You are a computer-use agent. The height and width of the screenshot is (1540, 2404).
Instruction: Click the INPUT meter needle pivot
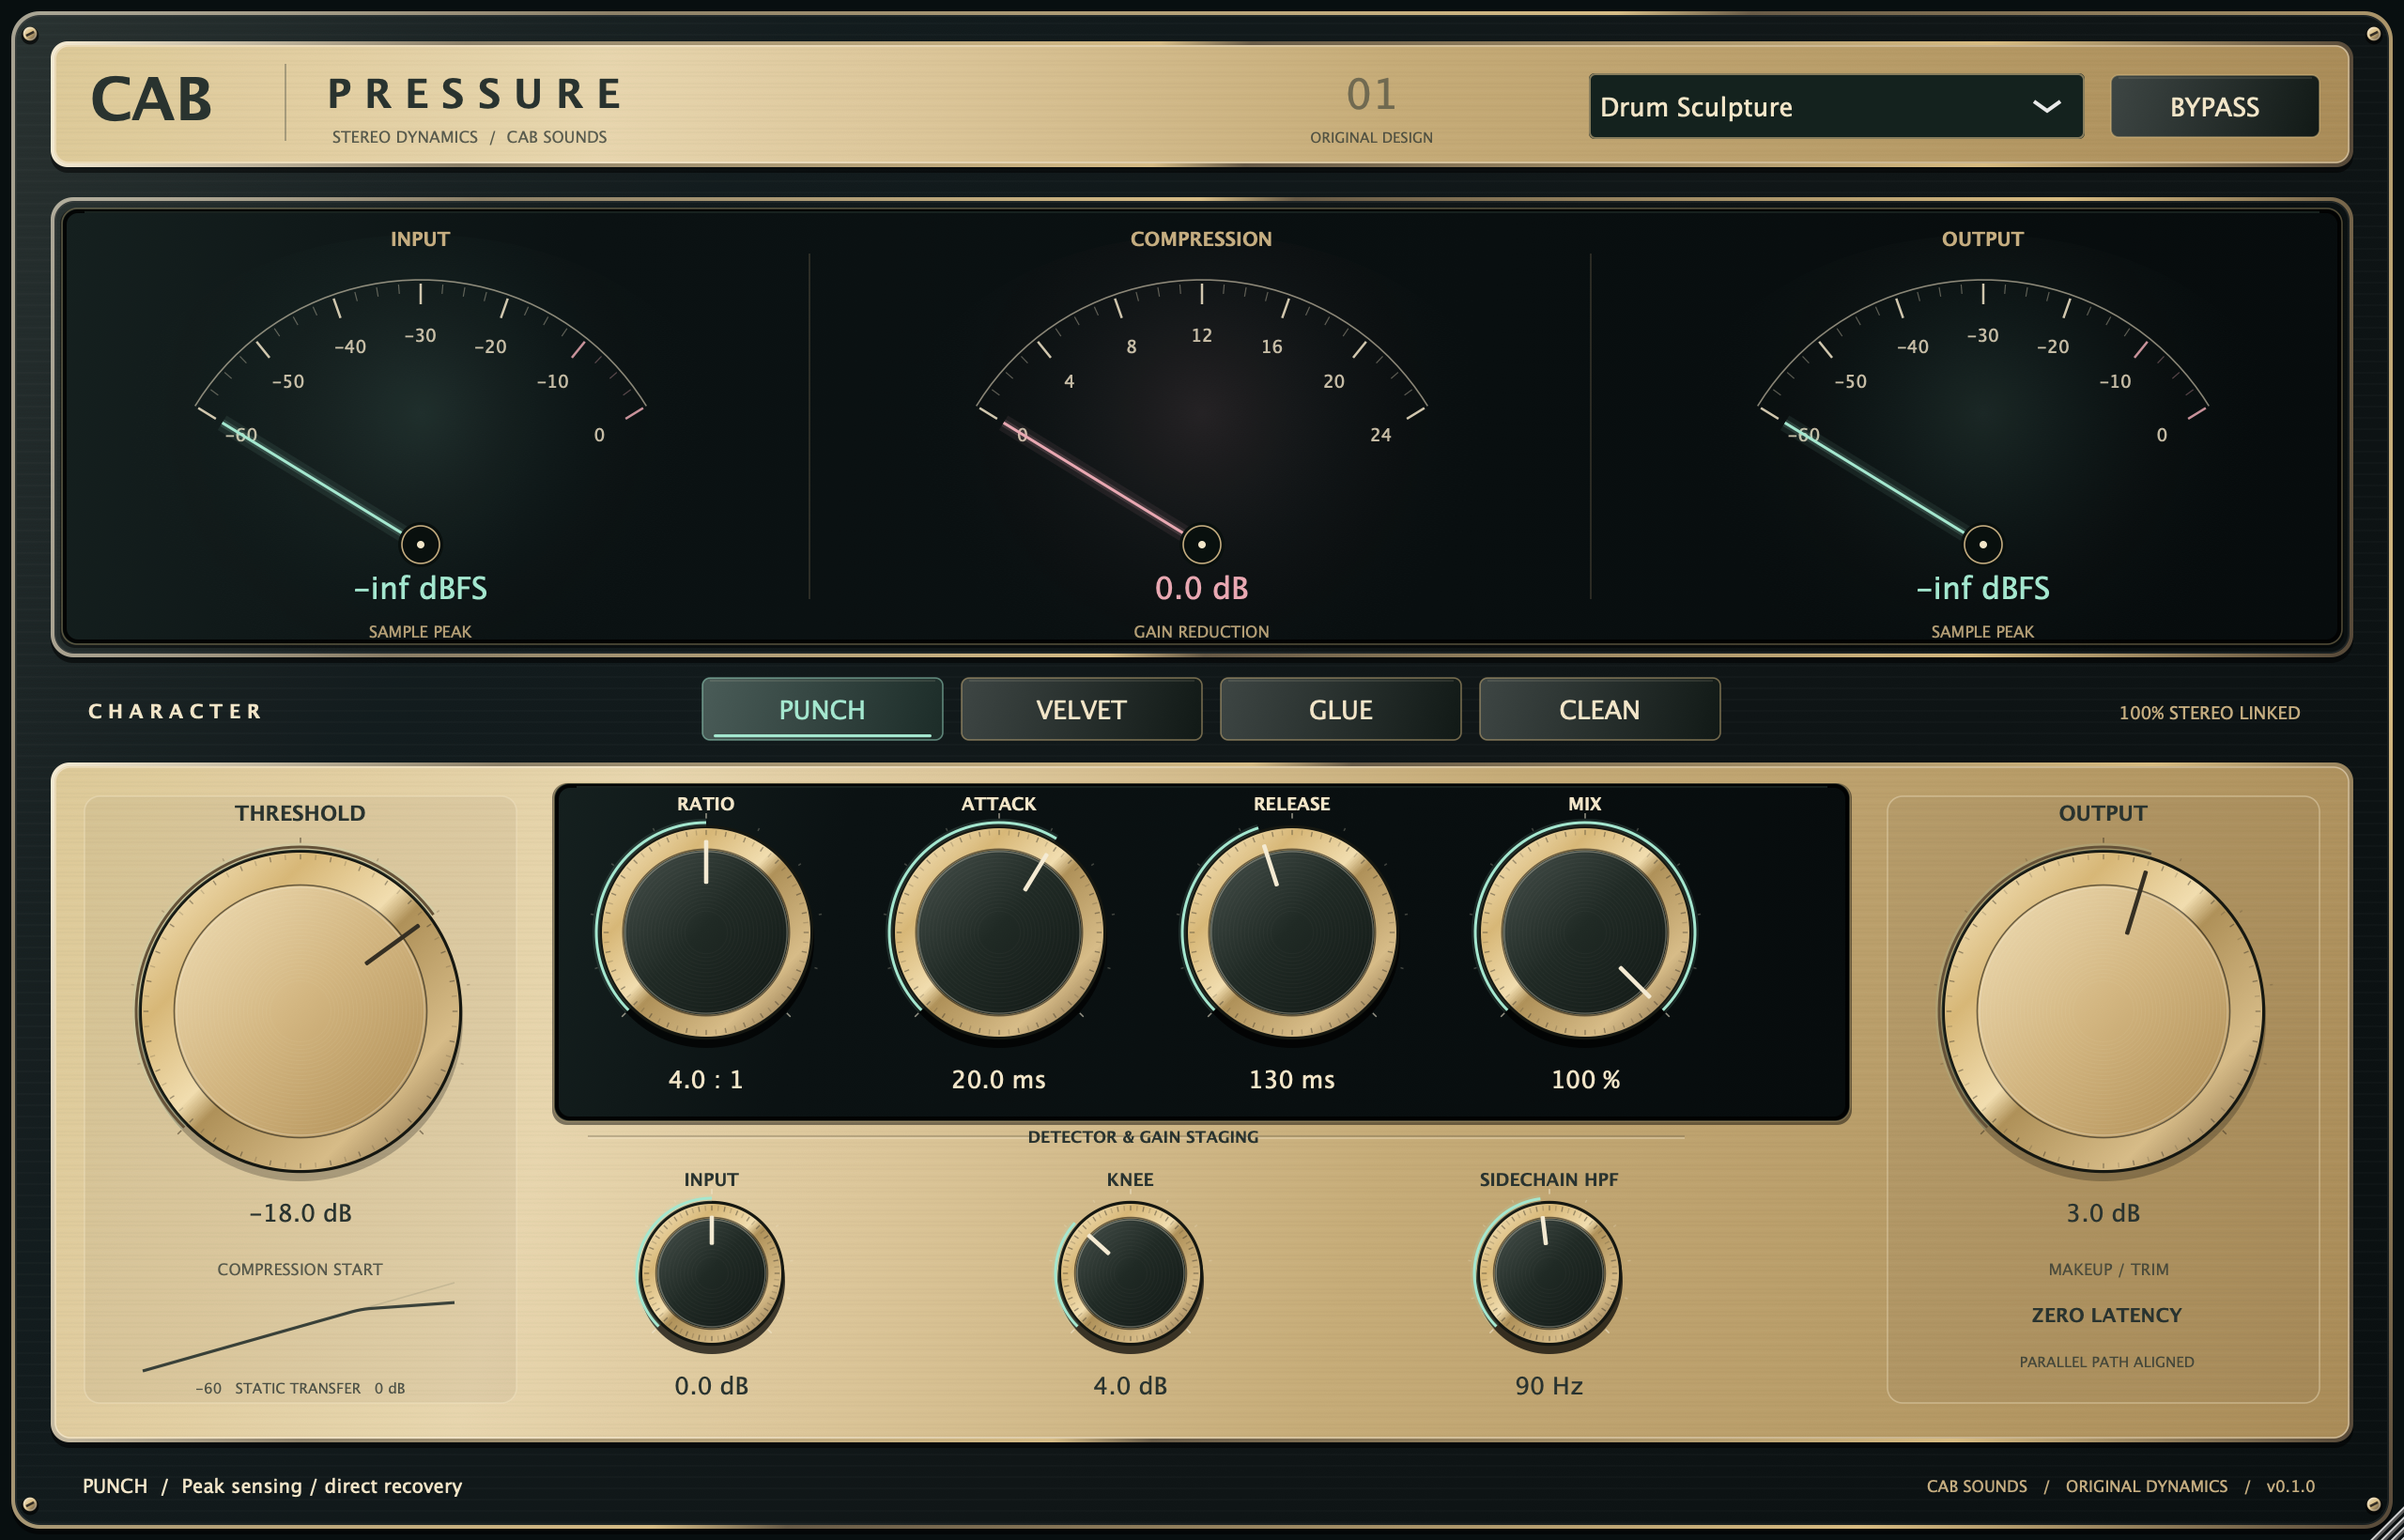point(420,544)
